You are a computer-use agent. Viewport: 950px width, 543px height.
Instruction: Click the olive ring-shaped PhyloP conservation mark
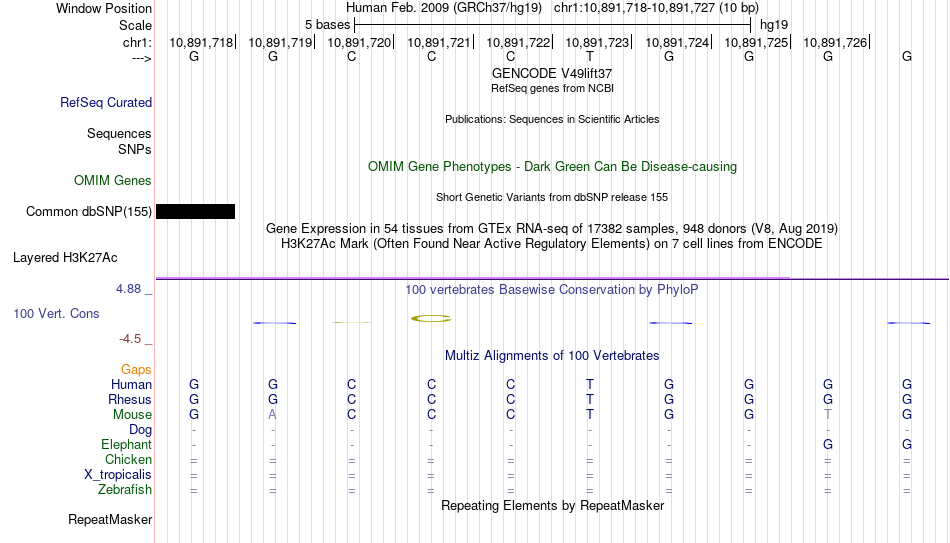431,318
